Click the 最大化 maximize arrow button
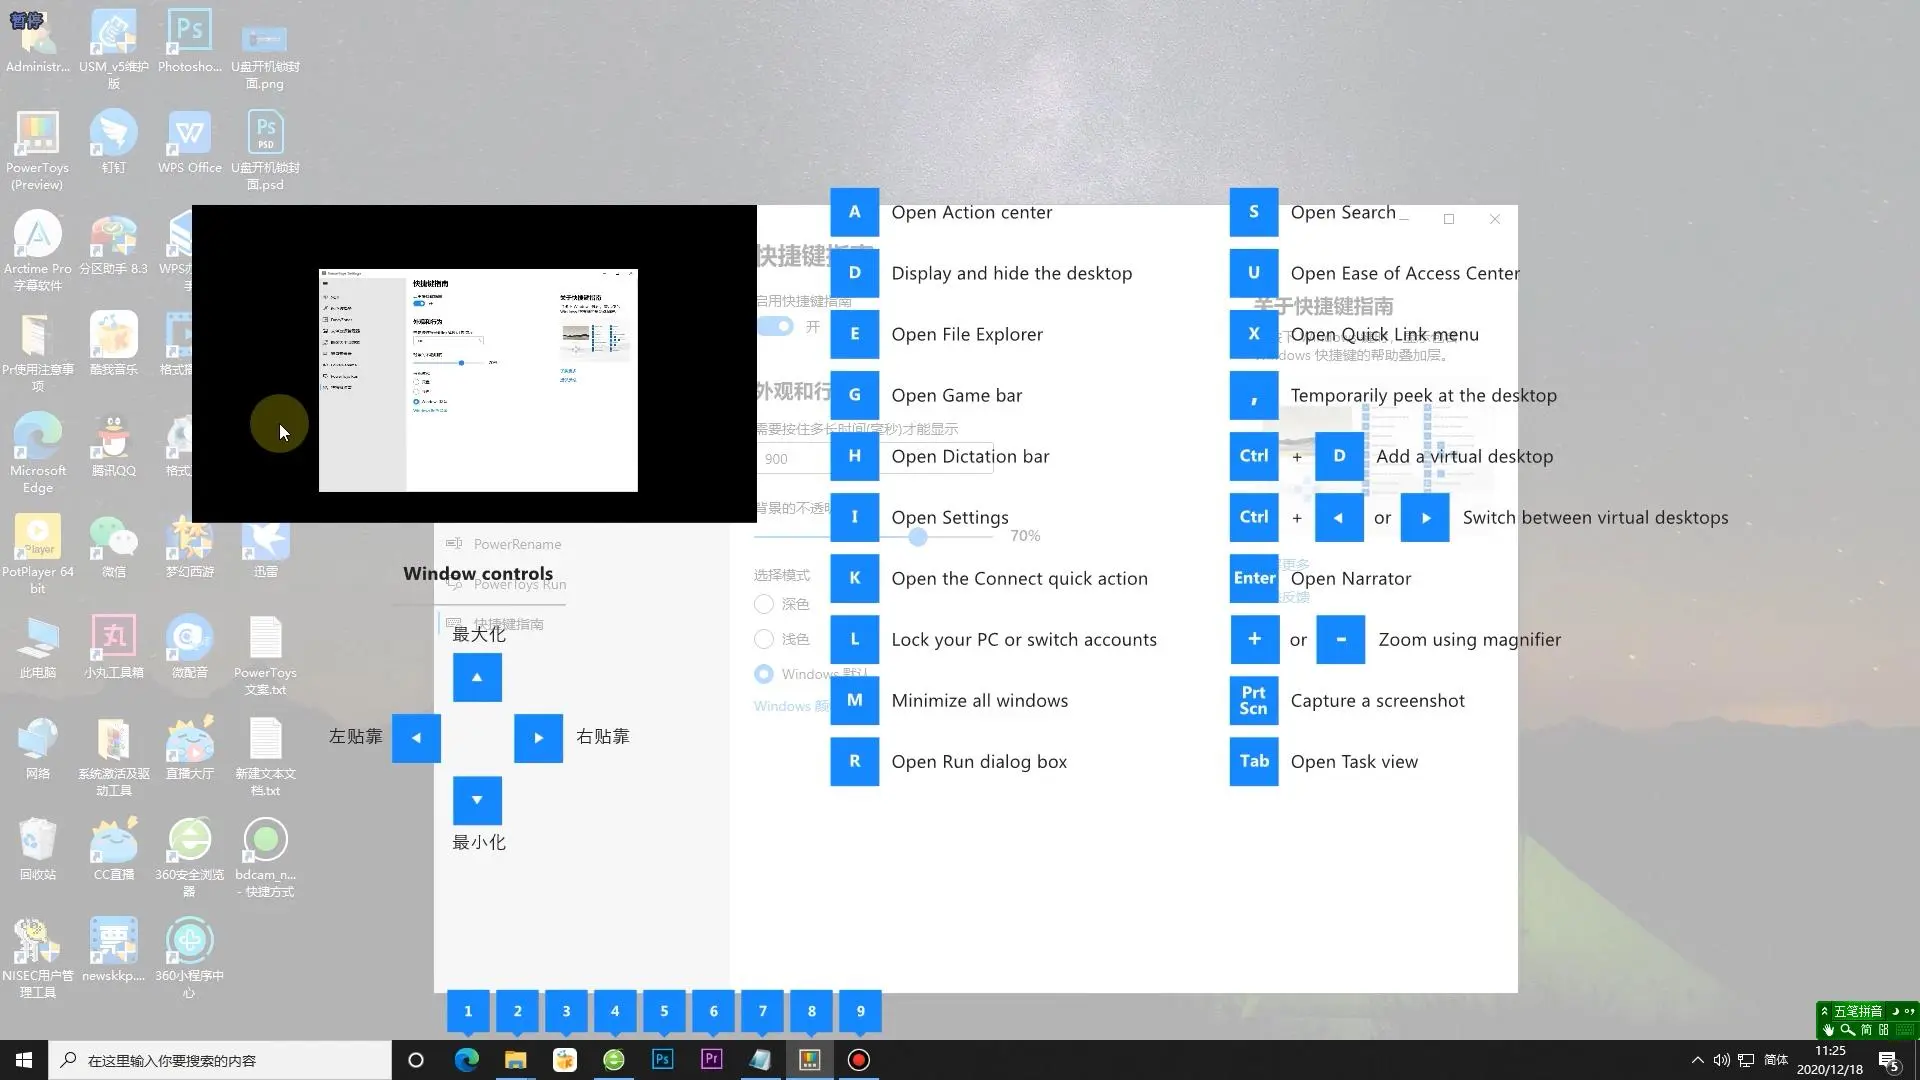 point(476,676)
